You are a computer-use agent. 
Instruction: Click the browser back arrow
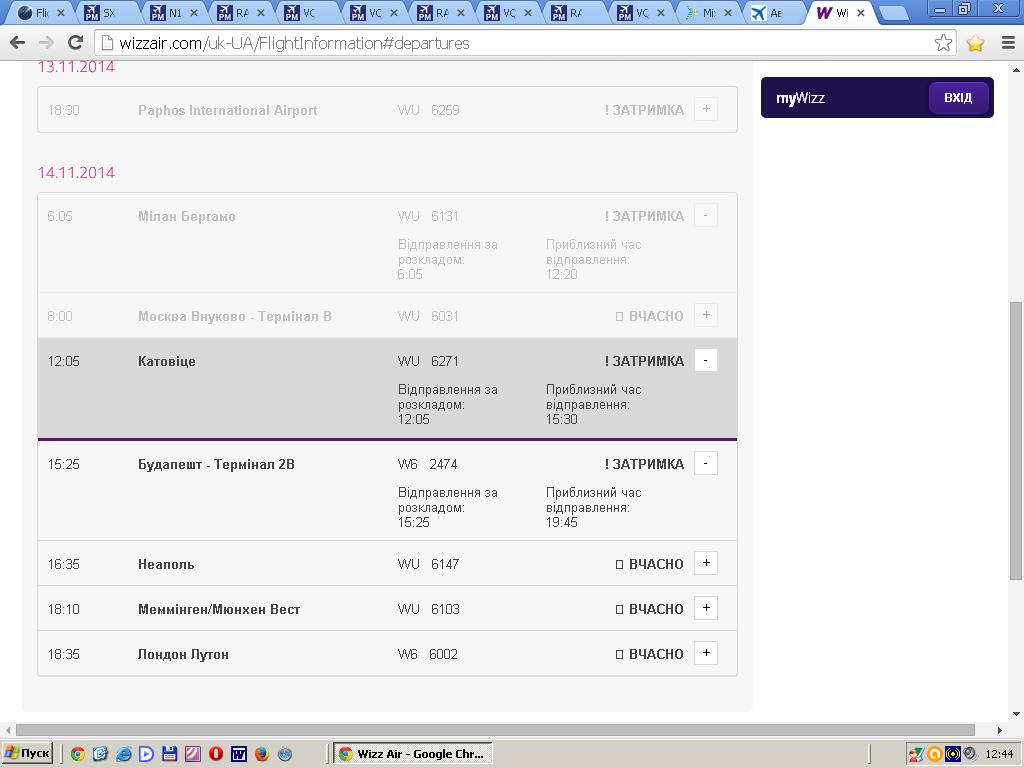(x=17, y=43)
